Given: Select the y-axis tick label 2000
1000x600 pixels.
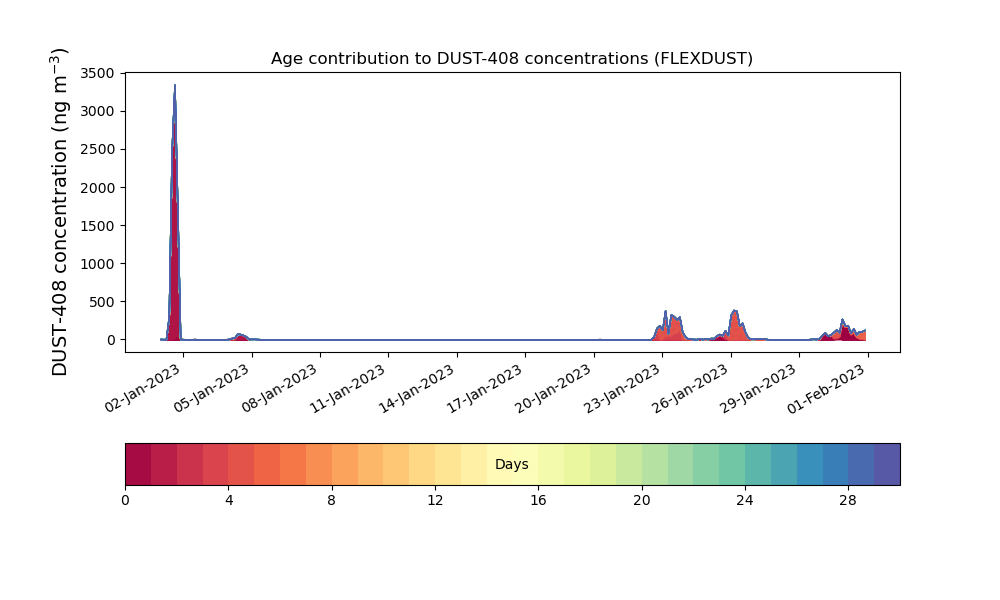Looking at the screenshot, I should click(x=98, y=187).
